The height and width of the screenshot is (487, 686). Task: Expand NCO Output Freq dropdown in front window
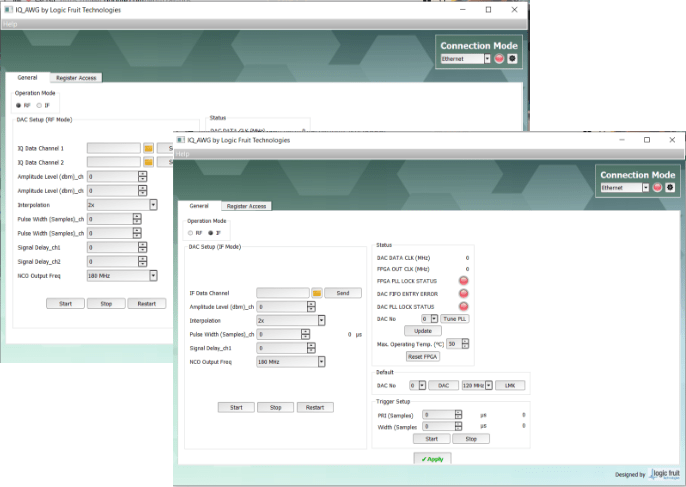coord(322,362)
